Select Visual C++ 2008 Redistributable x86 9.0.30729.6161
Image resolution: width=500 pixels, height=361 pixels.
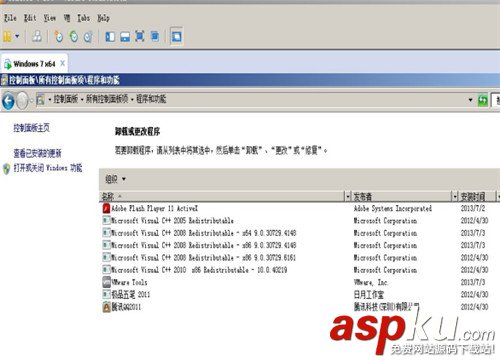coord(203,258)
